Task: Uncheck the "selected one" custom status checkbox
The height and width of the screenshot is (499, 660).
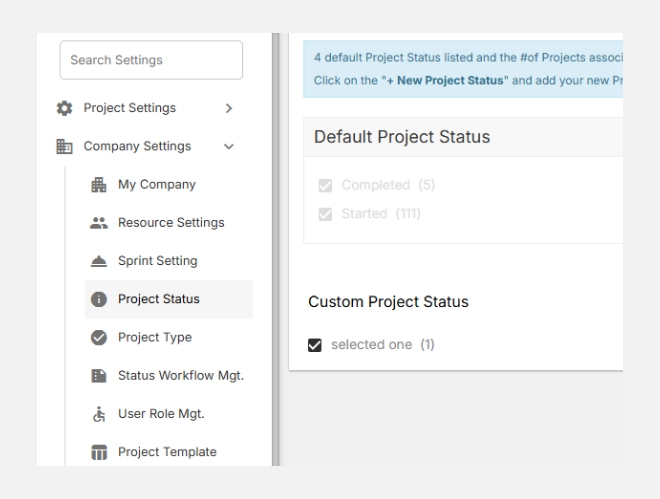Action: pos(315,345)
